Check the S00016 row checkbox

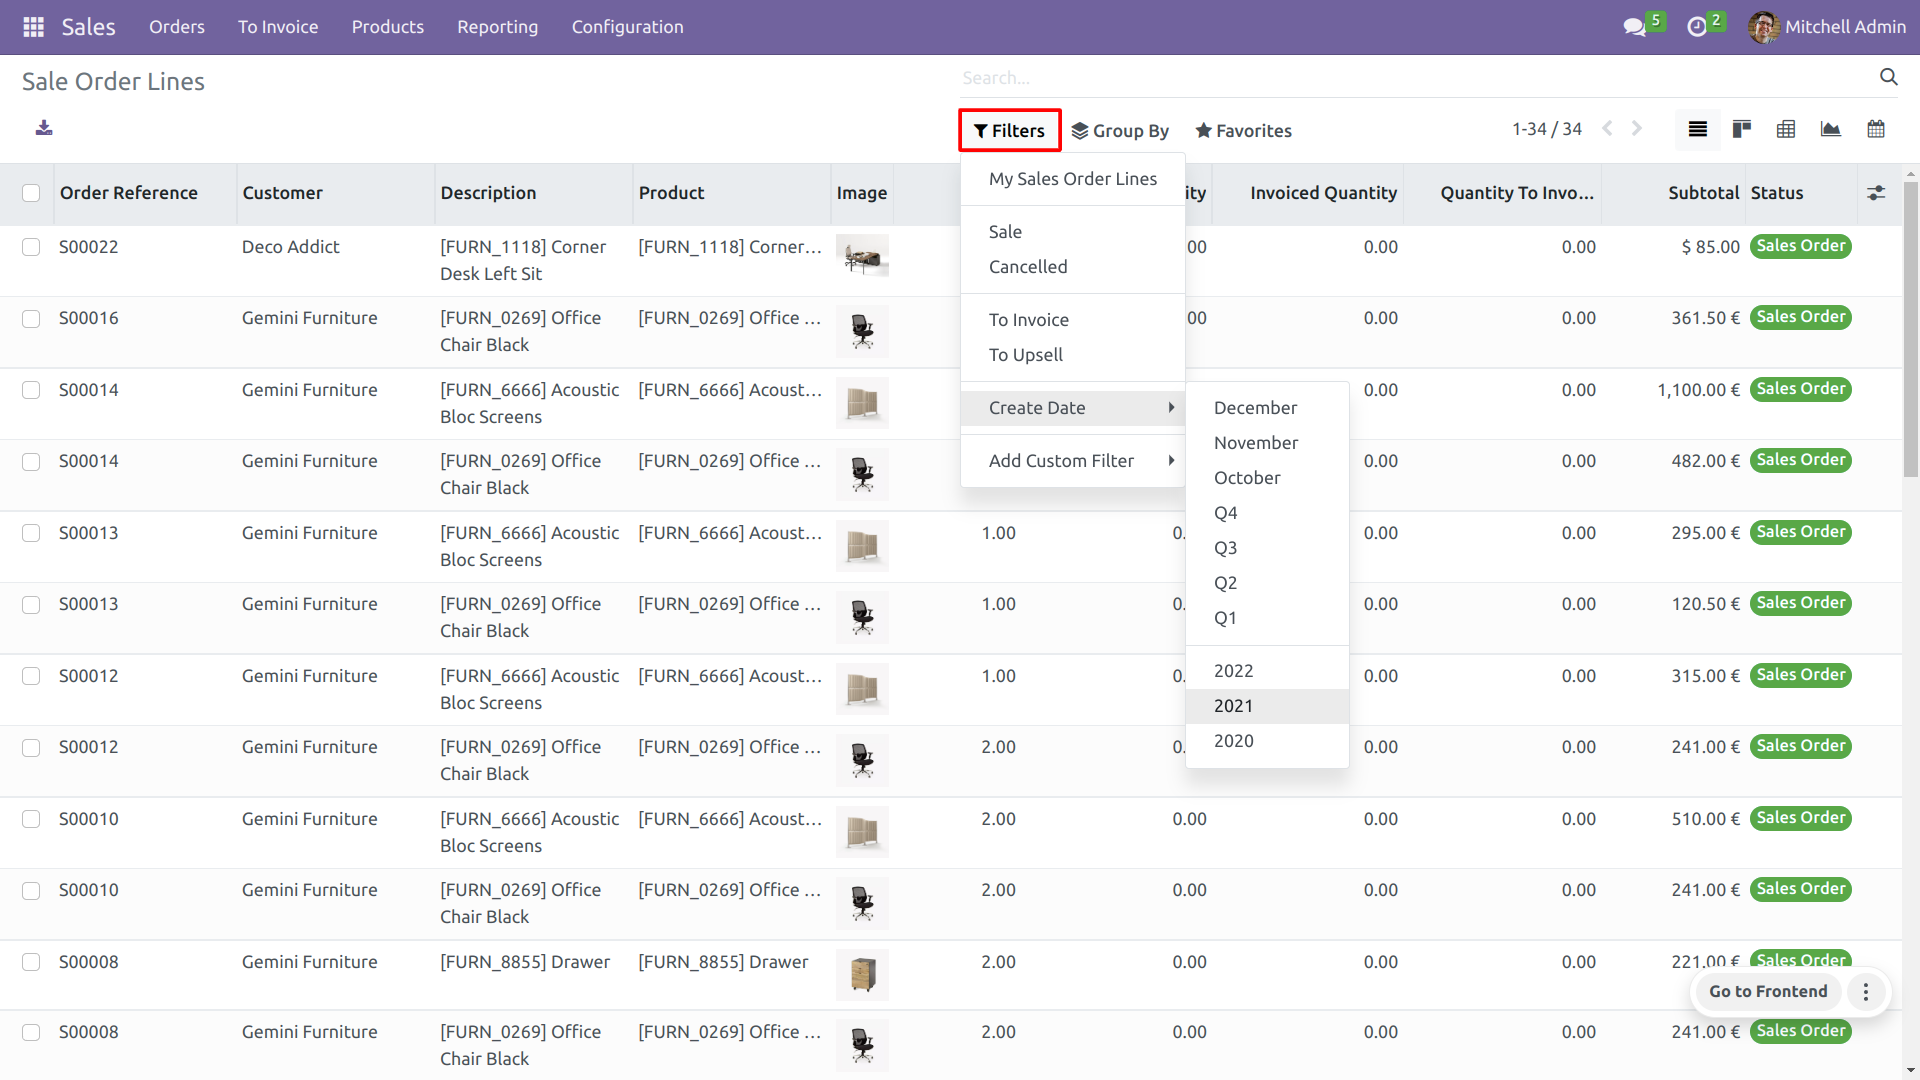pos(31,319)
